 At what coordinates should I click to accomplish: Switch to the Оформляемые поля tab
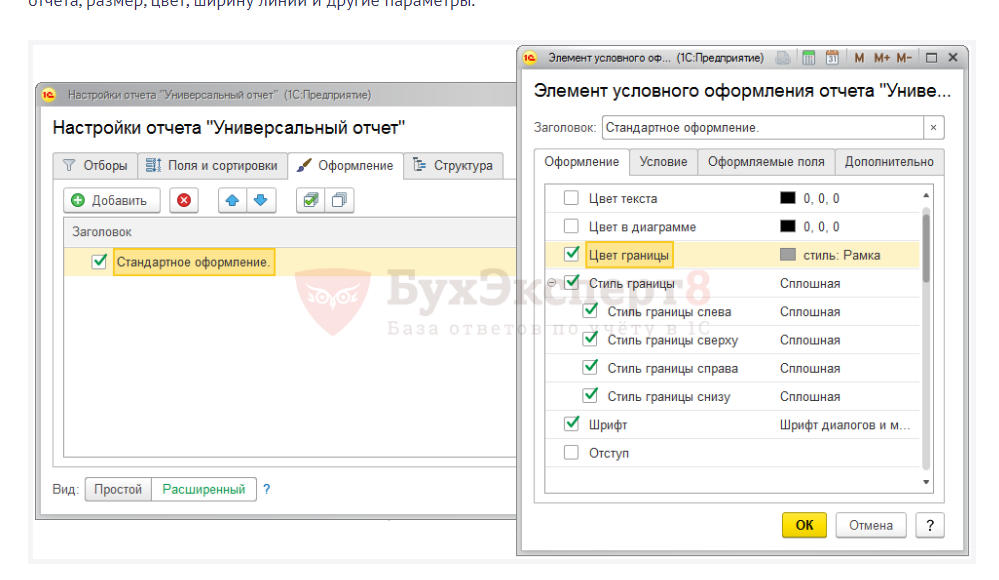pyautogui.click(x=766, y=162)
